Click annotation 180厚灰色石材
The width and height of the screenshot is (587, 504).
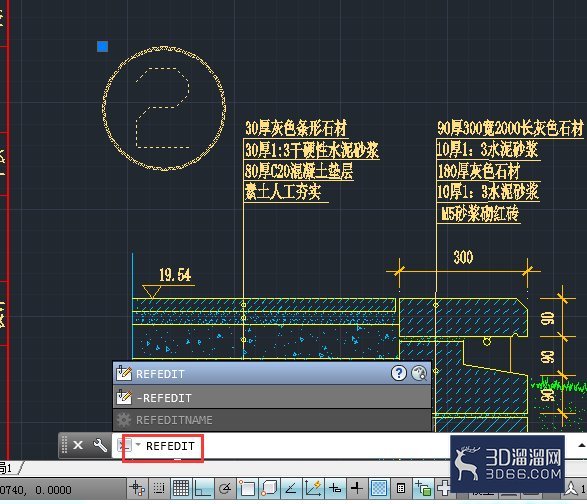478,171
